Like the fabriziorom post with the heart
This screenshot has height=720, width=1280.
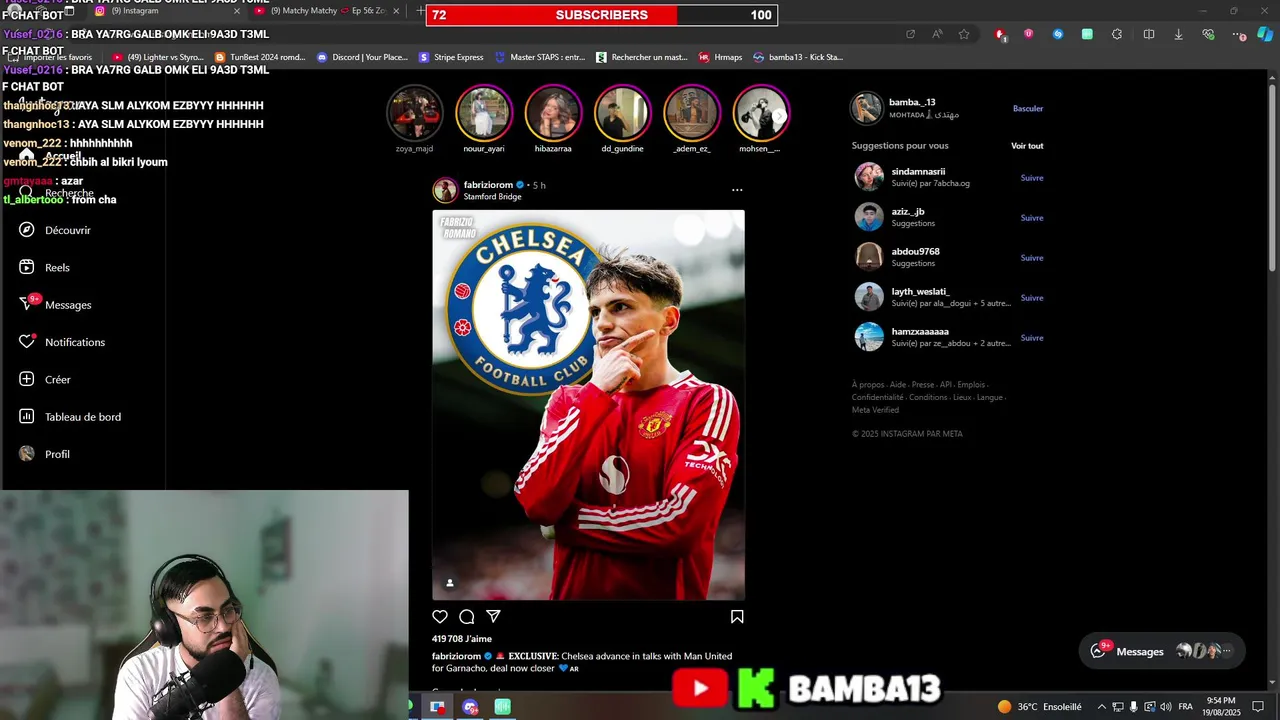pyautogui.click(x=440, y=617)
